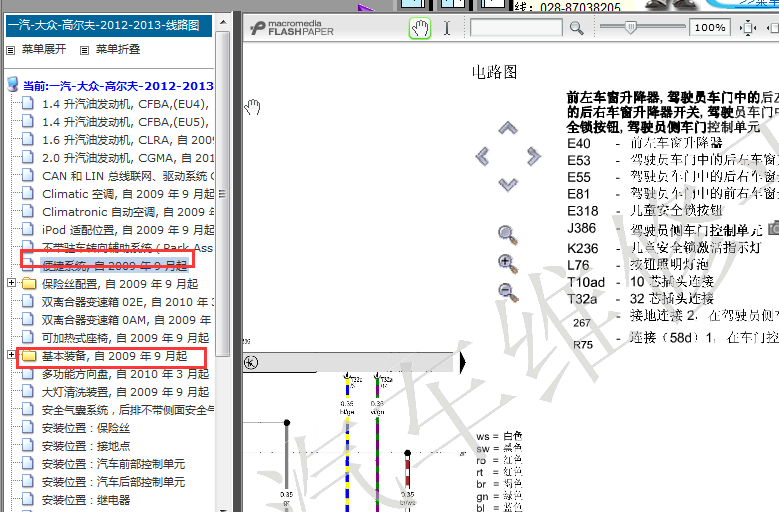779x512 pixels.
Task: Click the sidebar vertical scrollbar thumb
Action: 223,194
